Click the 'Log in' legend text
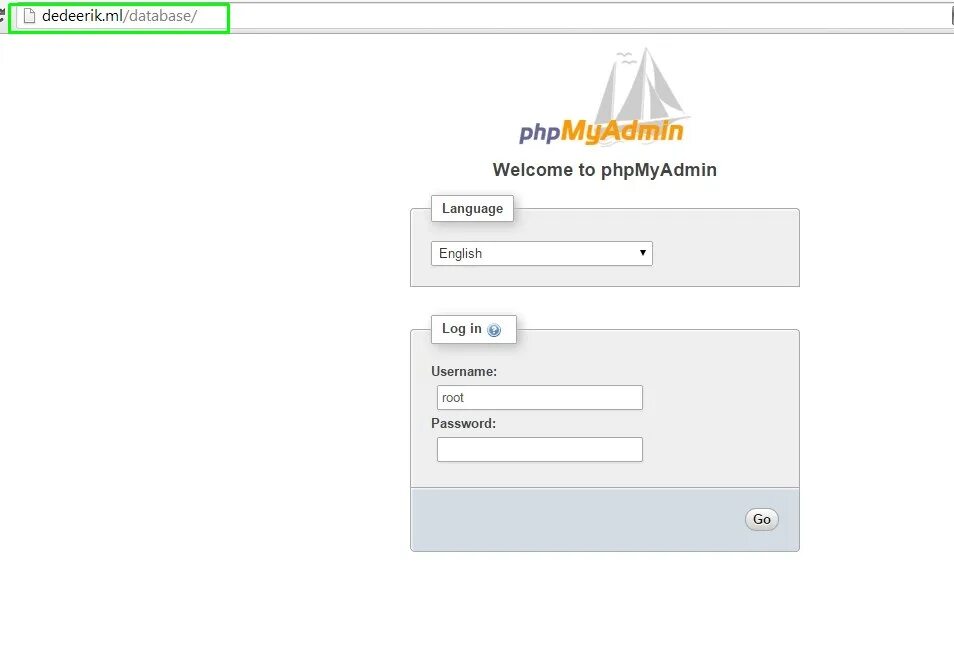Screen dimensions: 954x650 462,329
